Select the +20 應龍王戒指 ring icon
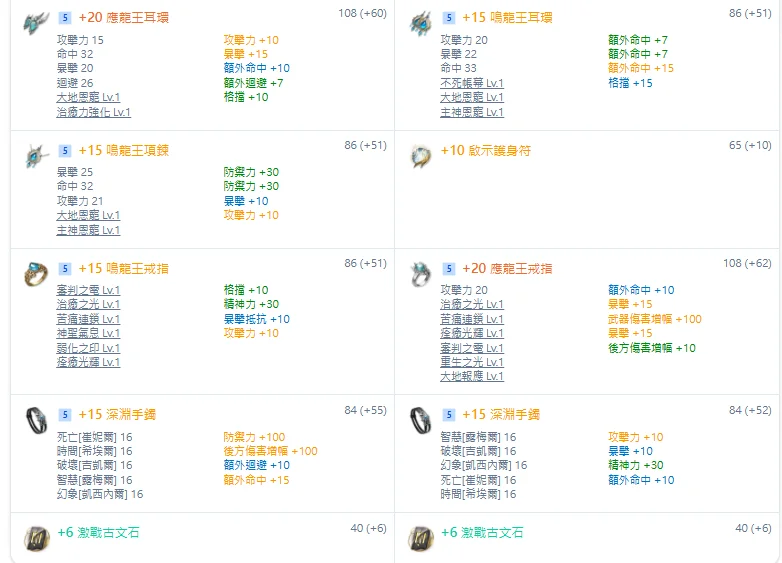 (x=420, y=275)
